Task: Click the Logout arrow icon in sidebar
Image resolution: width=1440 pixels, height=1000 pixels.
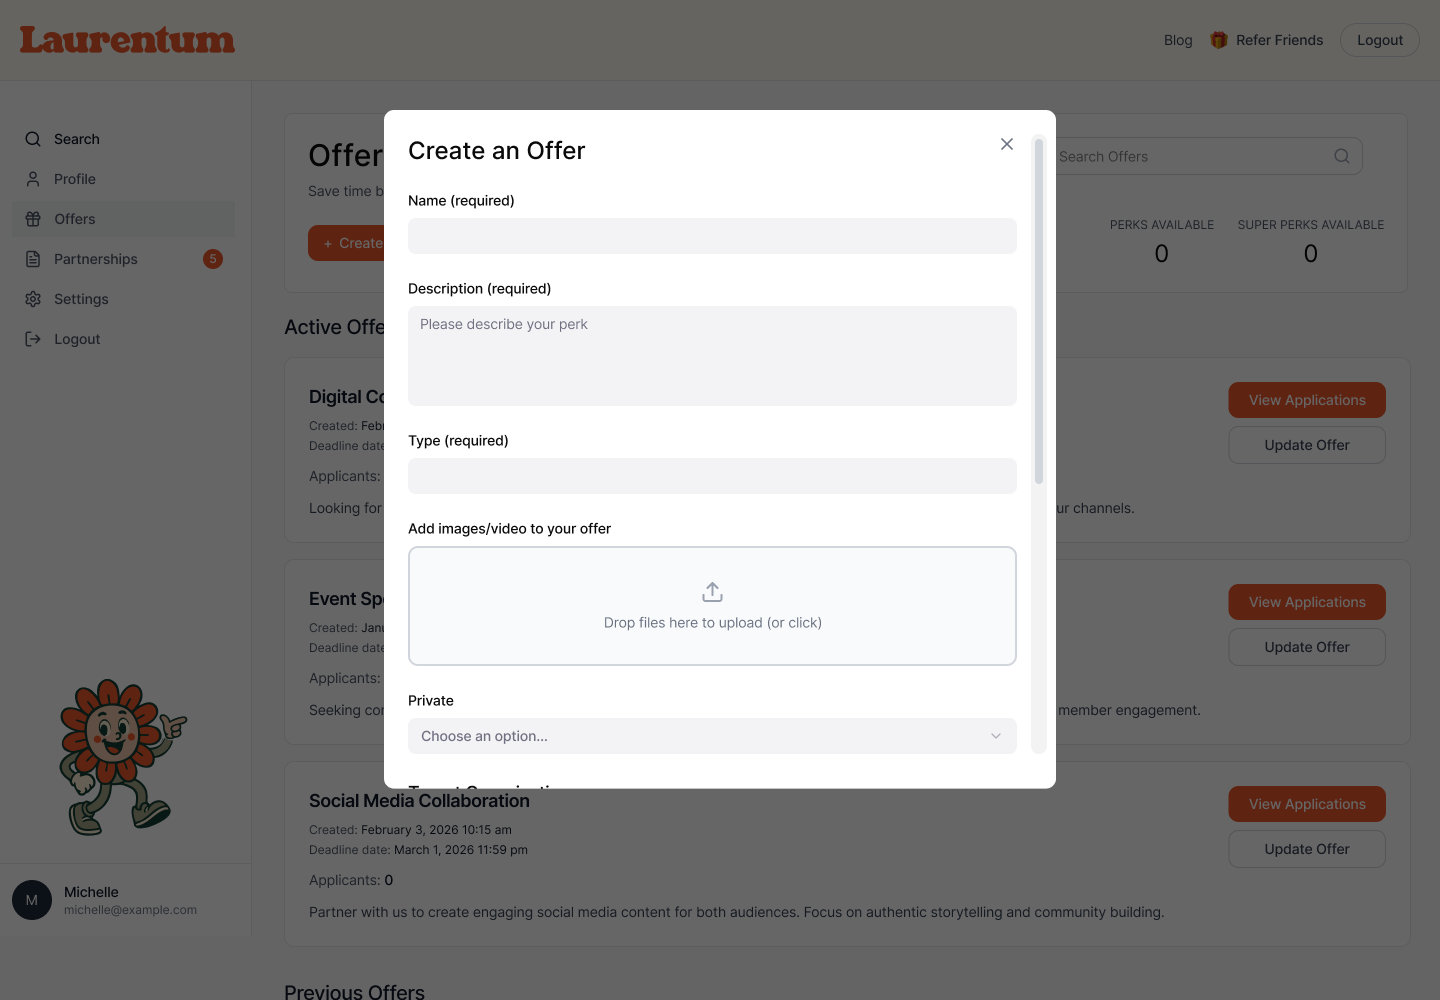Action: [x=33, y=338]
